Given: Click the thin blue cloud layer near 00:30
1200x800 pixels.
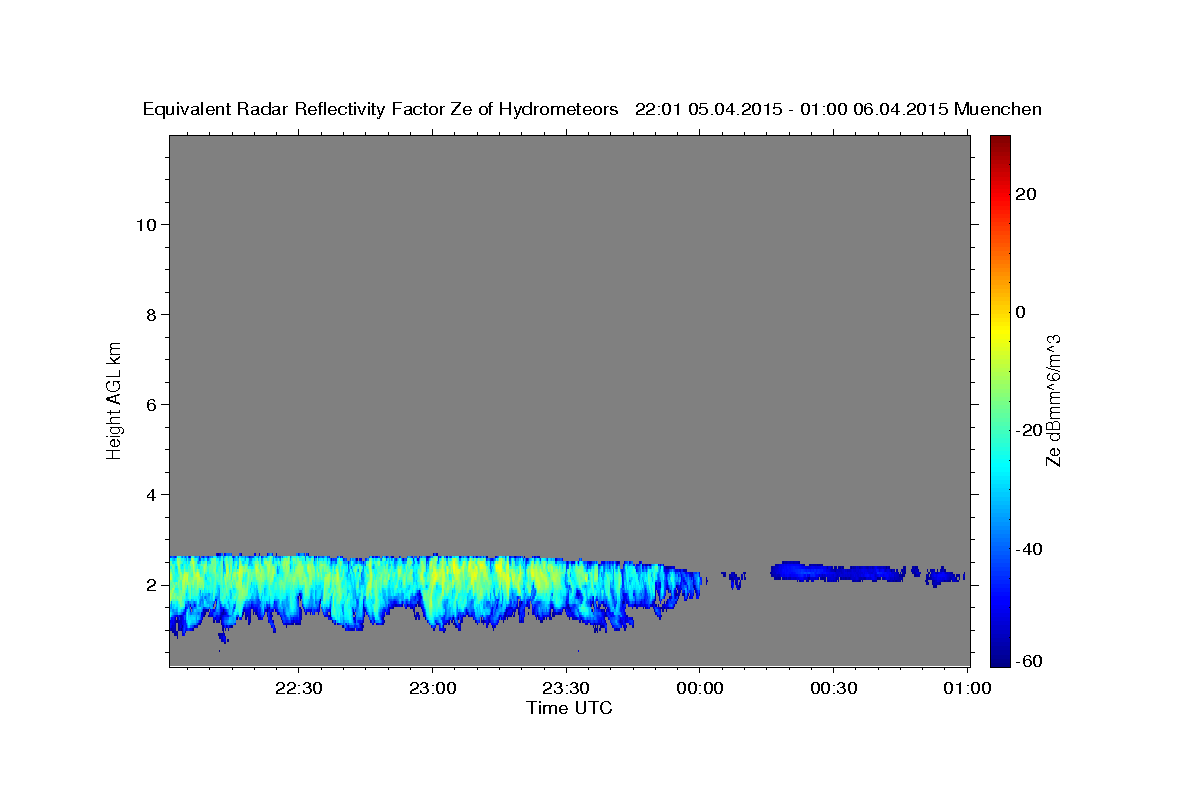Looking at the screenshot, I should click(838, 572).
